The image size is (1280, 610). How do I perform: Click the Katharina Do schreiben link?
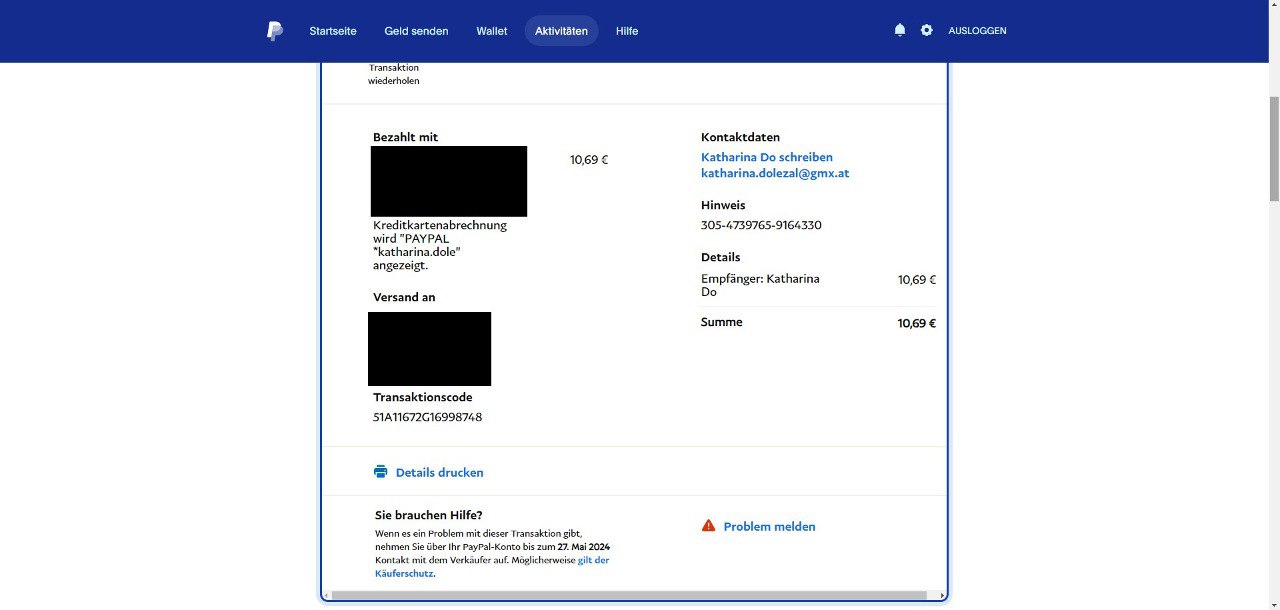[x=766, y=157]
